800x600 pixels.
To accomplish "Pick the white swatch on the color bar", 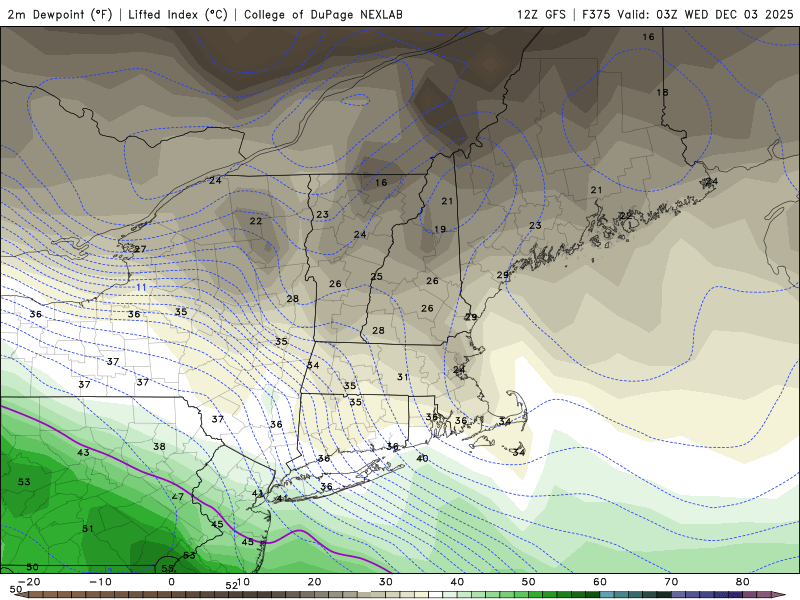I will coord(436,595).
